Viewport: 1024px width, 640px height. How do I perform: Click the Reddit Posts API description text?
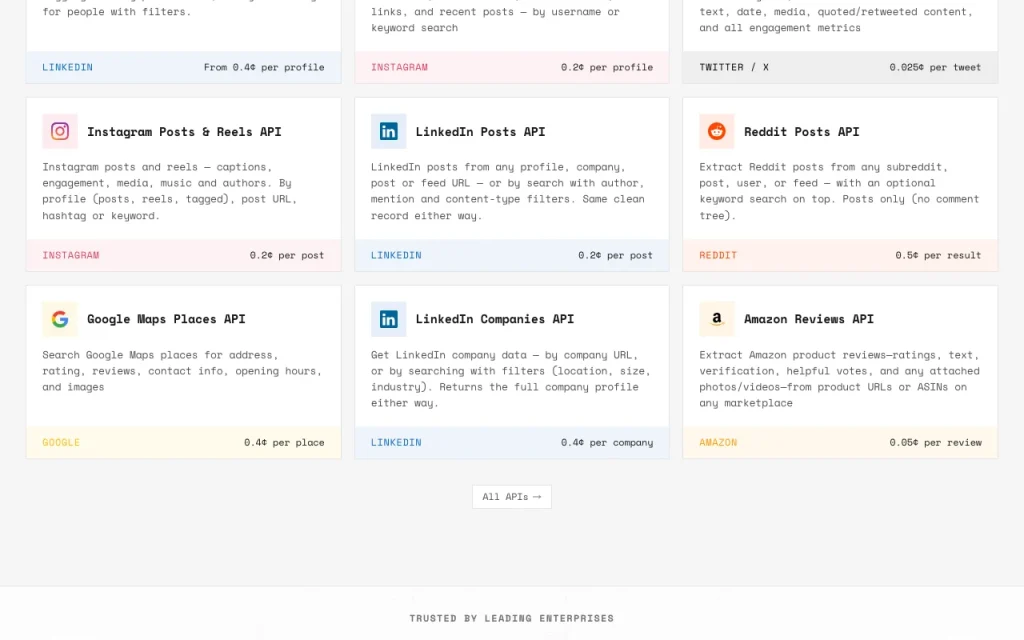point(839,191)
